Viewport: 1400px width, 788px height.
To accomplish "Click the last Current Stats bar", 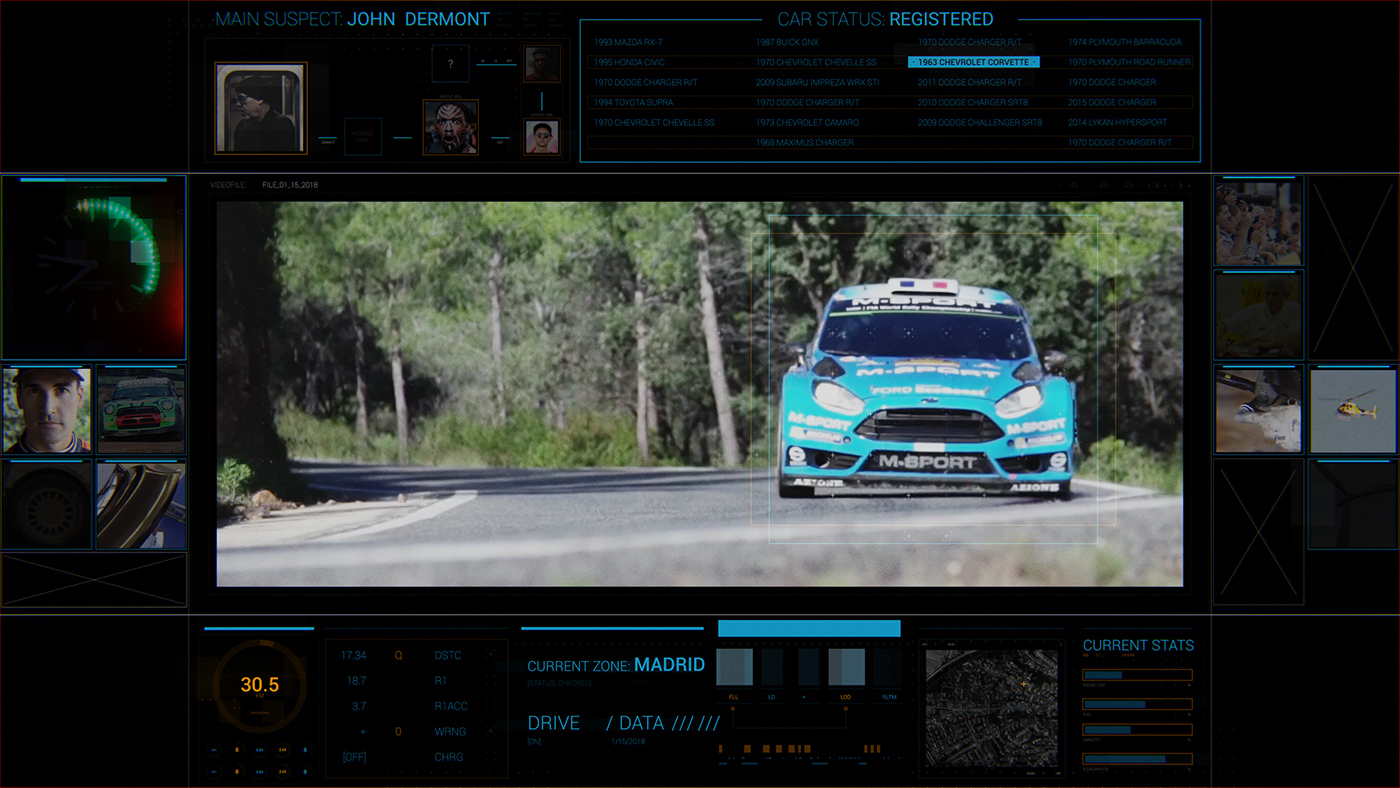I will pos(1137,759).
